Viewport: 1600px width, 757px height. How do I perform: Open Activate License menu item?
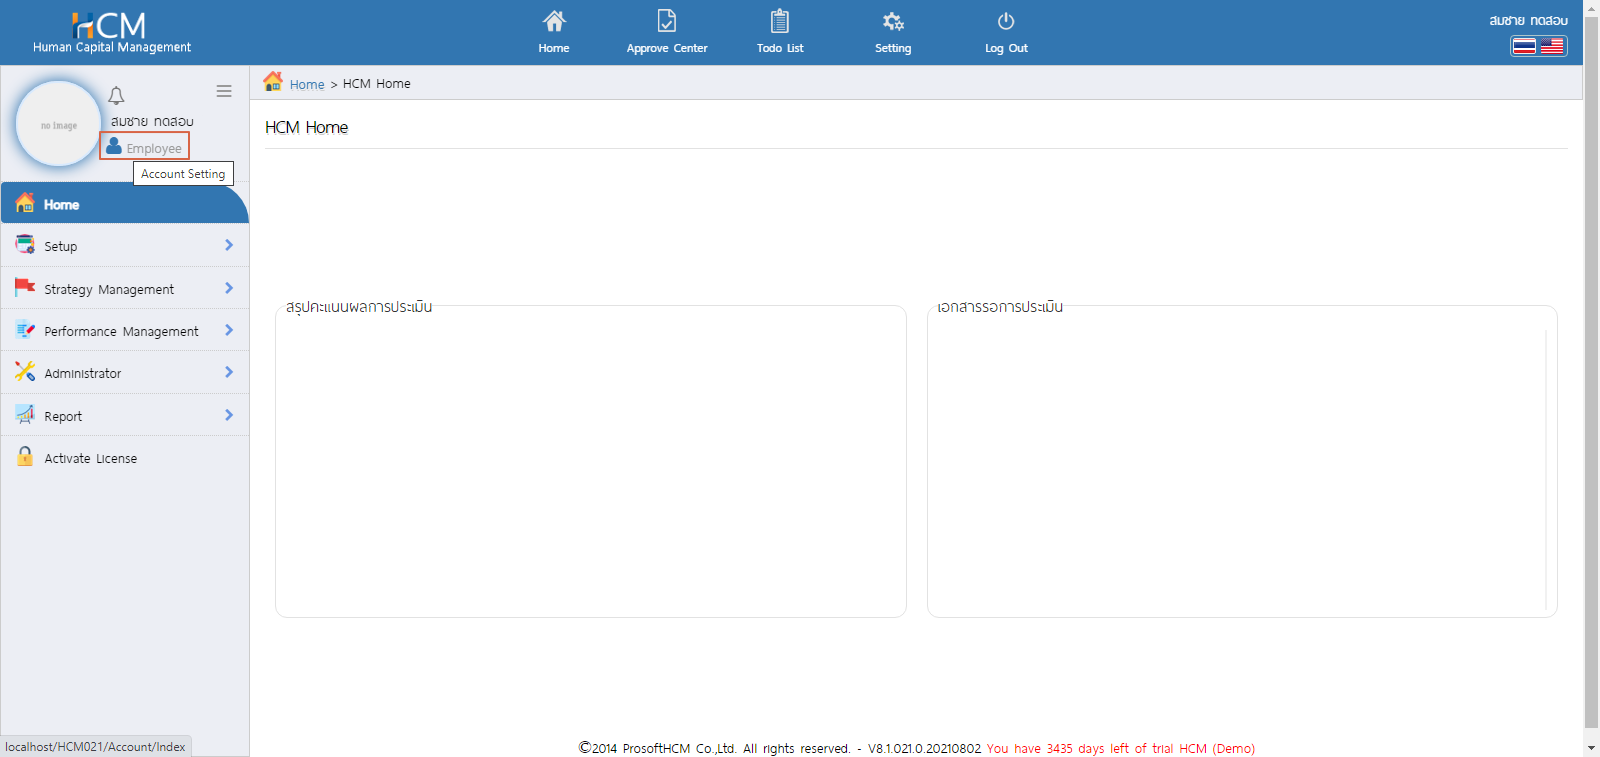124,457
